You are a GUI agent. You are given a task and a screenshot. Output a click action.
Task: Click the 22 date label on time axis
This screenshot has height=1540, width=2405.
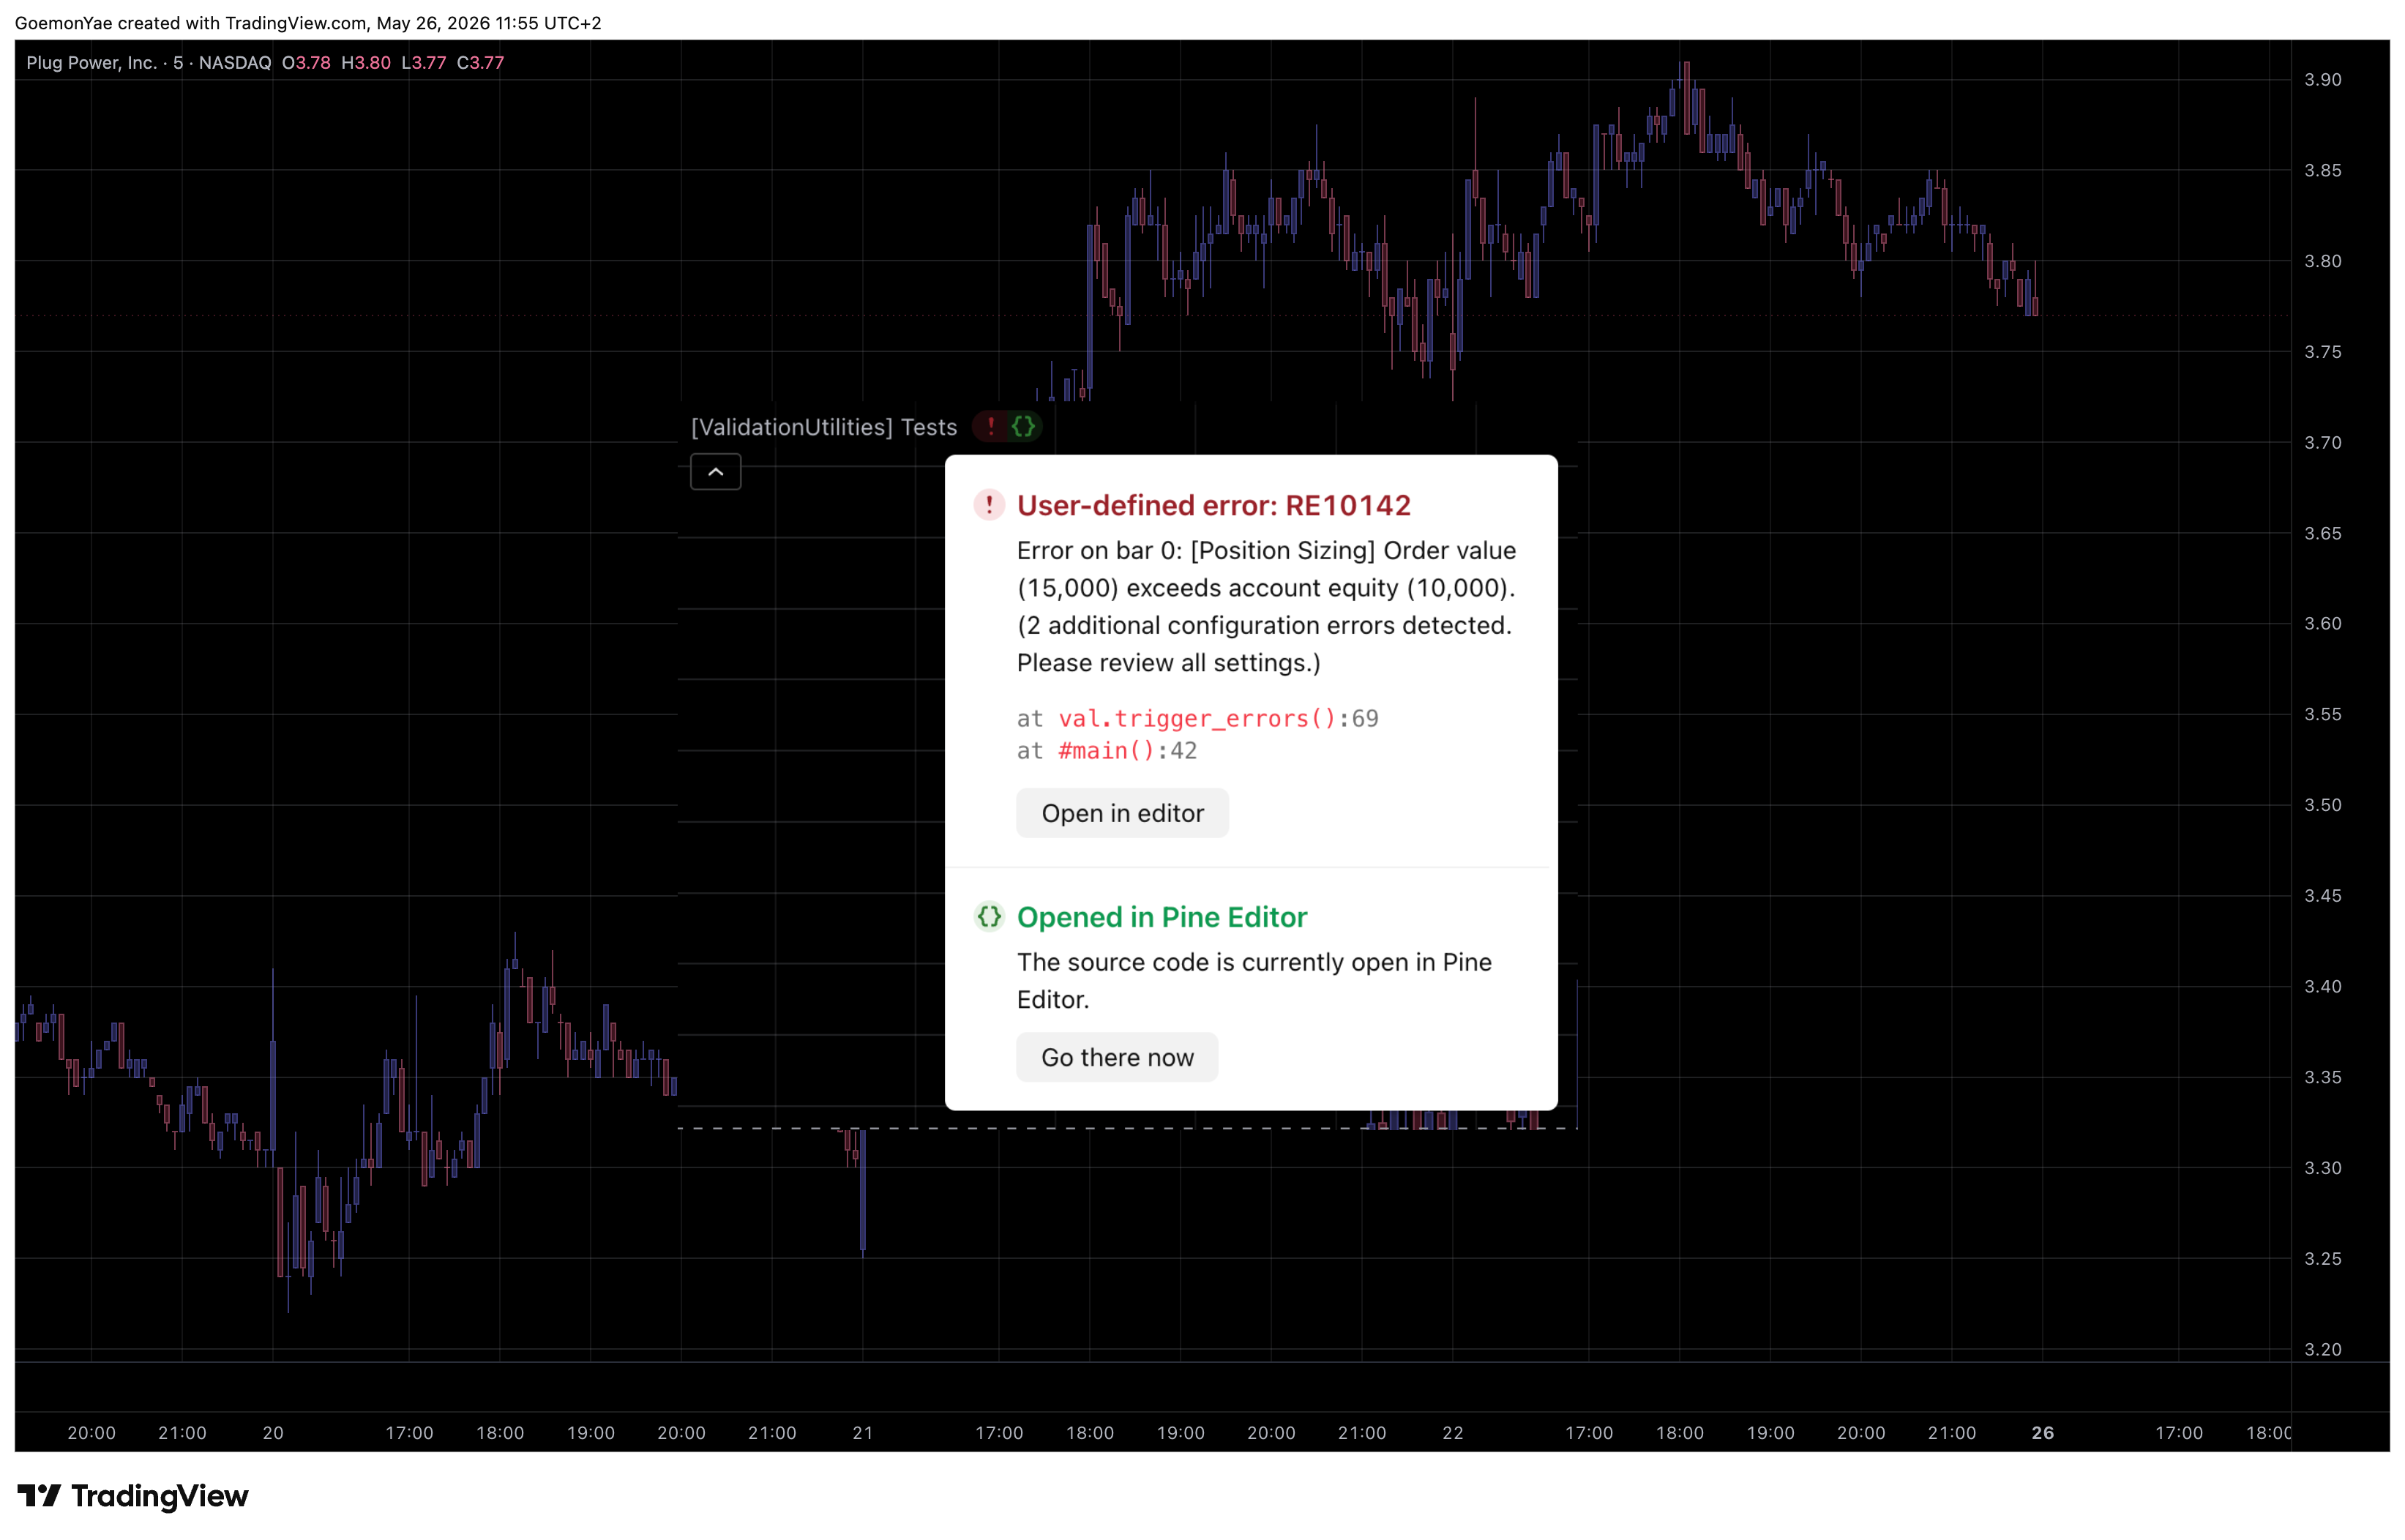point(1452,1433)
